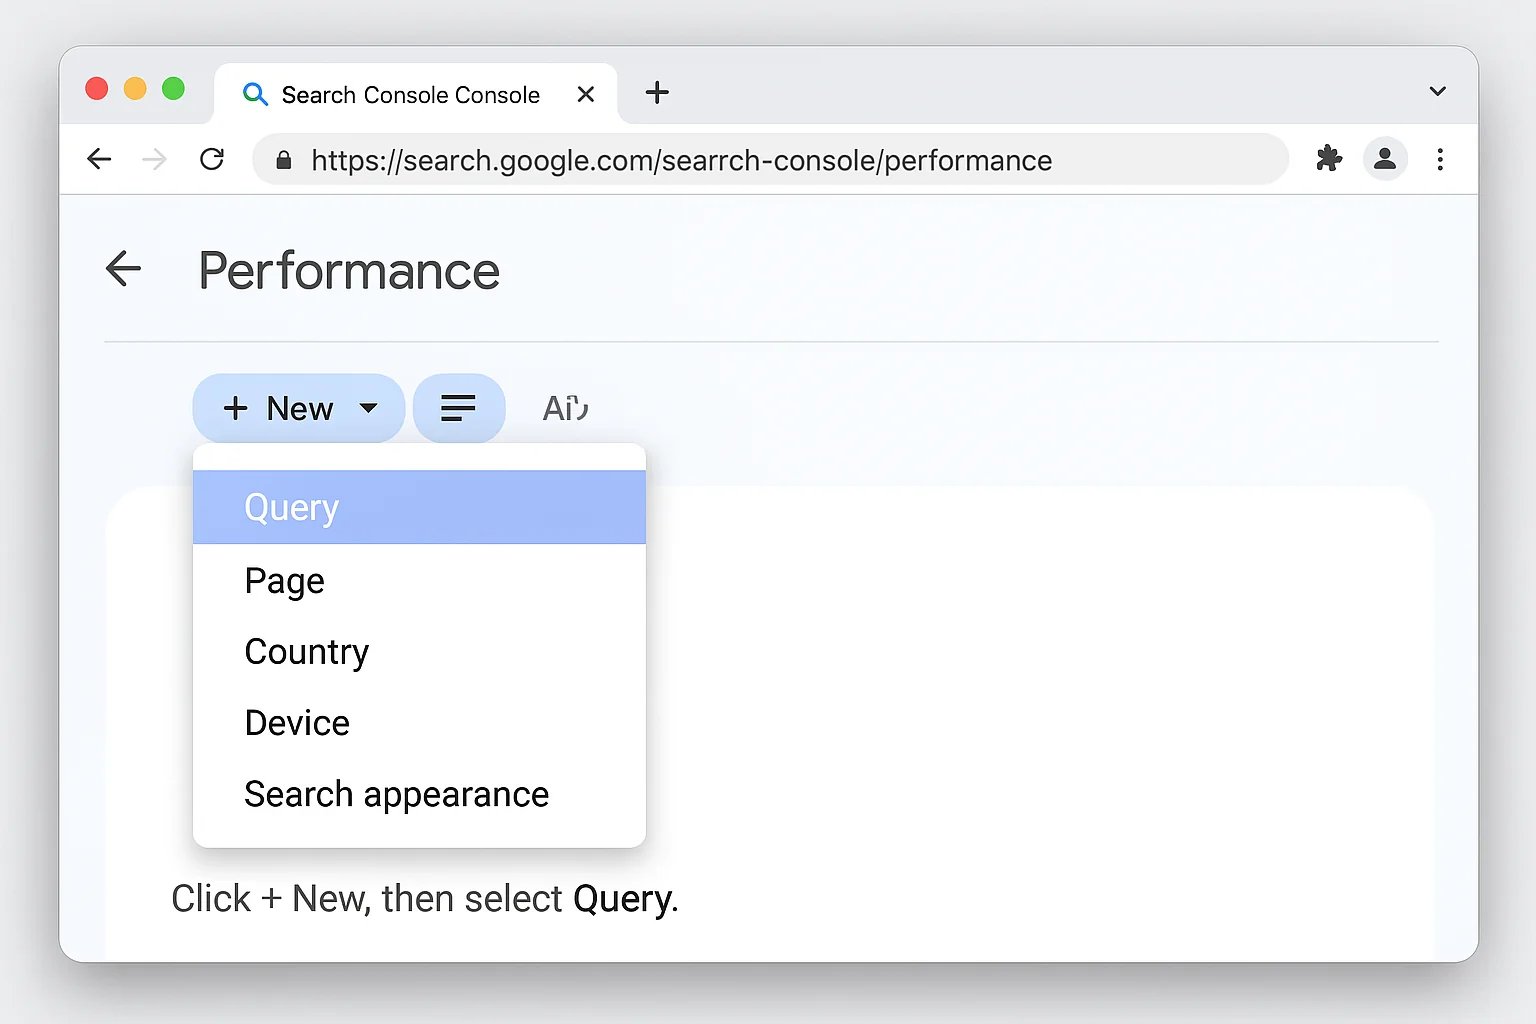Select the Search Console magnifier favicon on the tab
Viewport: 1536px width, 1024px height.
[x=255, y=93]
